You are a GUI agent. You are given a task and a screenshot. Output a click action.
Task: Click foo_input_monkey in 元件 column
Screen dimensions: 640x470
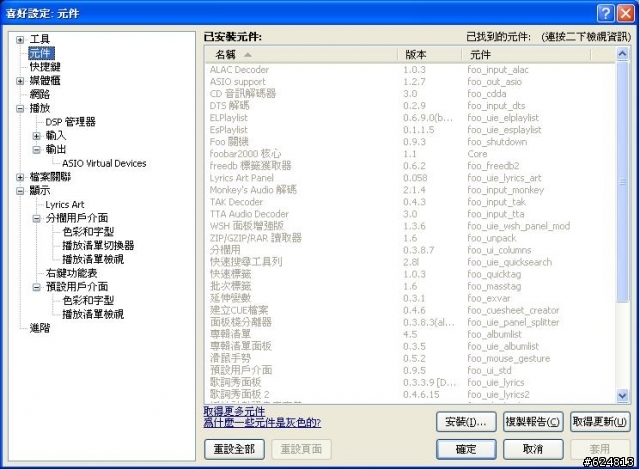[506, 191]
